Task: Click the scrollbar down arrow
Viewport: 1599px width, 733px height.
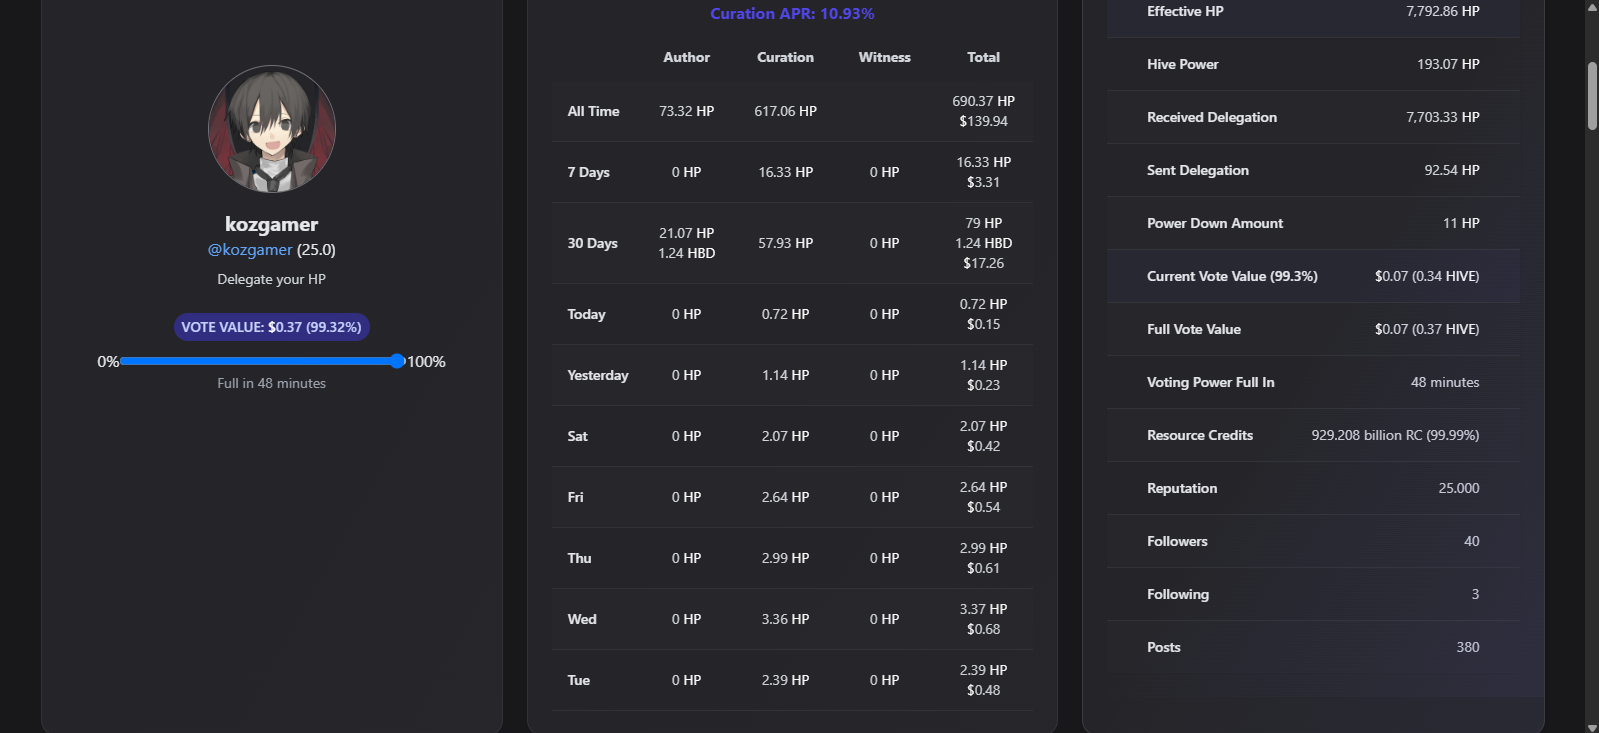Action: [1592, 726]
